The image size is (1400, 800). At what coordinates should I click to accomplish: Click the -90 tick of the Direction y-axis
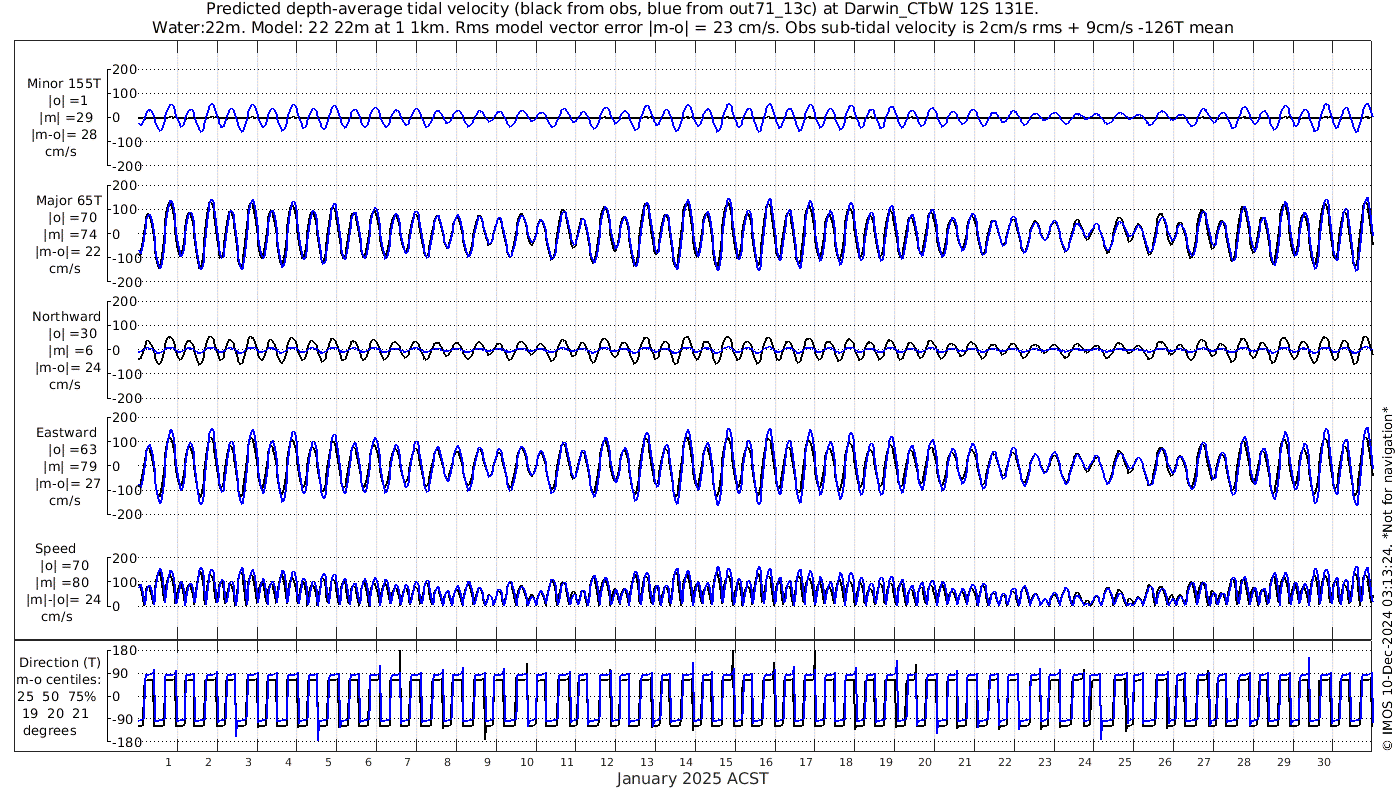point(121,720)
